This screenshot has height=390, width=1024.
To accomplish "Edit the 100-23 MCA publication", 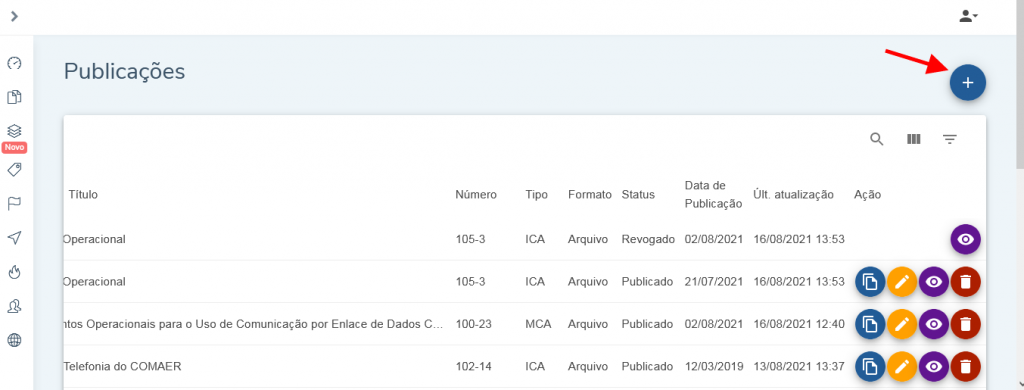I will tap(902, 324).
